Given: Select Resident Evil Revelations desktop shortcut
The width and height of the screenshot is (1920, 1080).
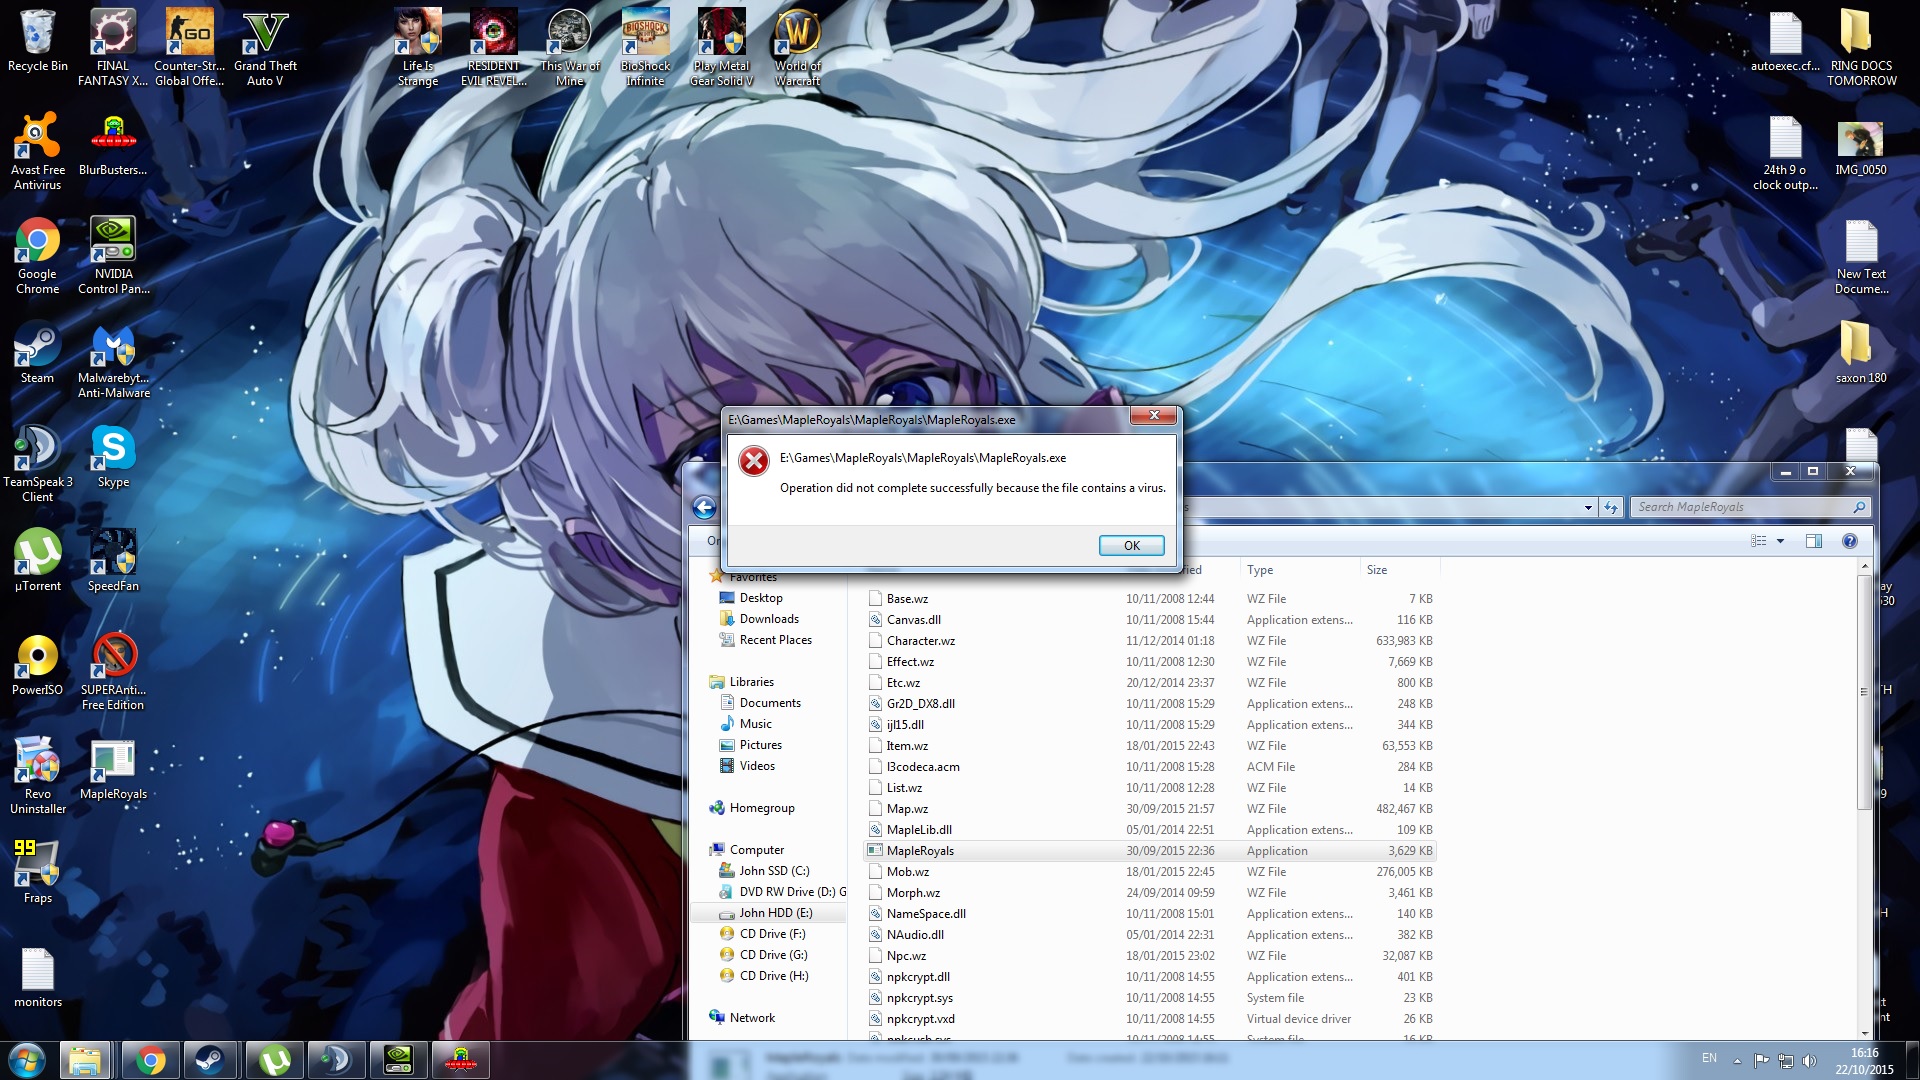Looking at the screenshot, I should (x=494, y=46).
